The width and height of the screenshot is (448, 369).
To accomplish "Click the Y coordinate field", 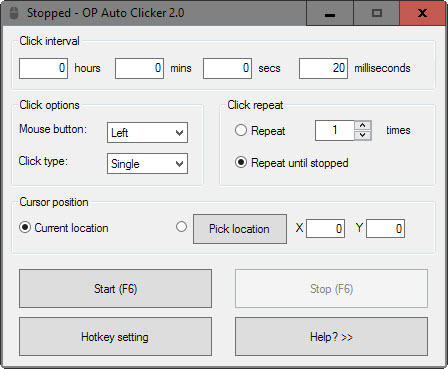I will click(385, 228).
